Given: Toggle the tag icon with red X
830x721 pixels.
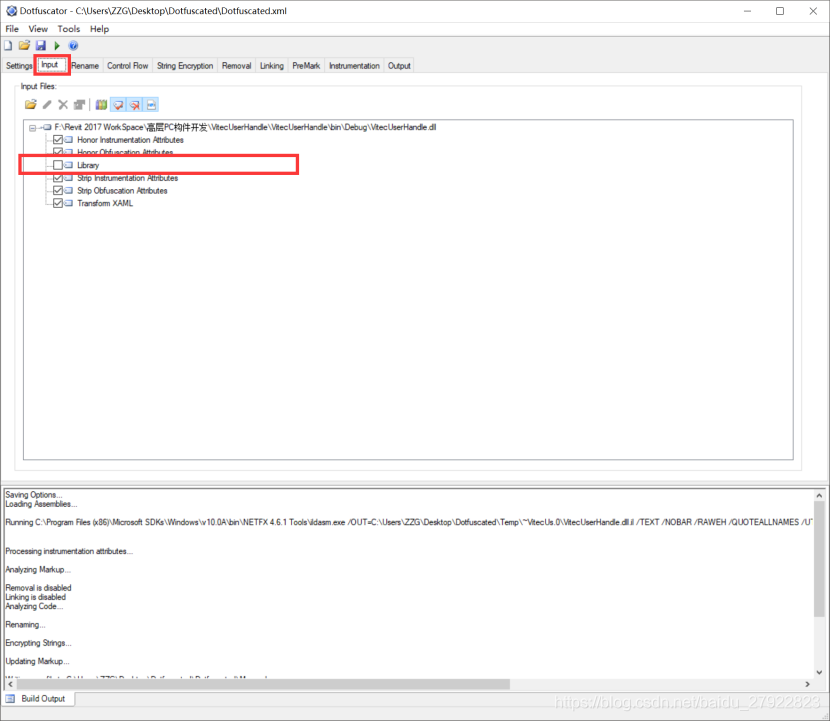Looking at the screenshot, I should click(x=135, y=105).
